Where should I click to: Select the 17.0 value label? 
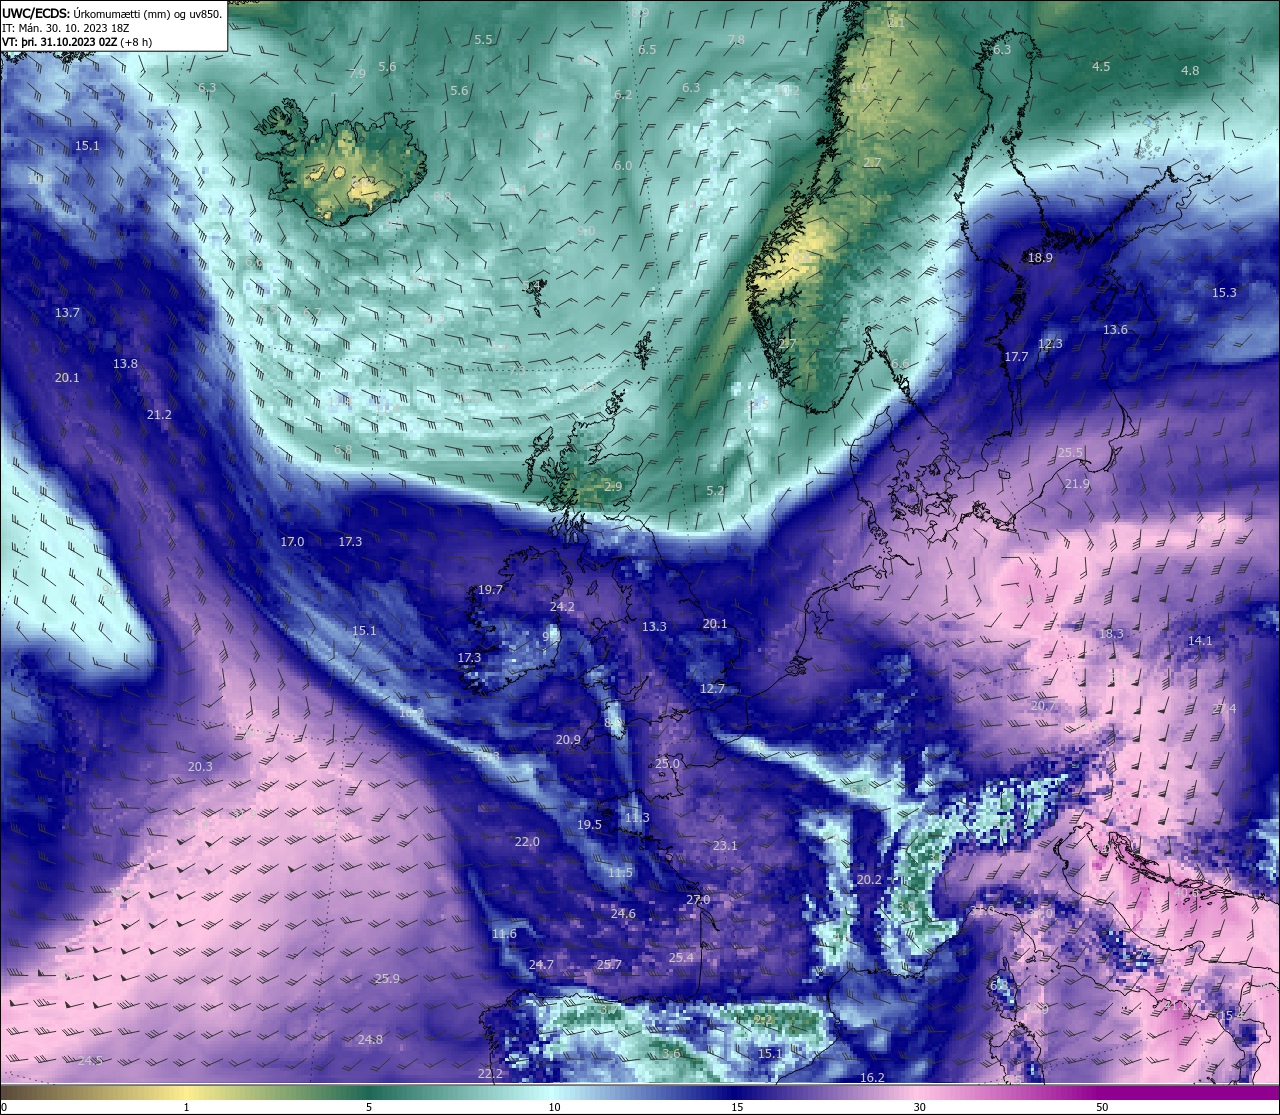[x=292, y=541]
